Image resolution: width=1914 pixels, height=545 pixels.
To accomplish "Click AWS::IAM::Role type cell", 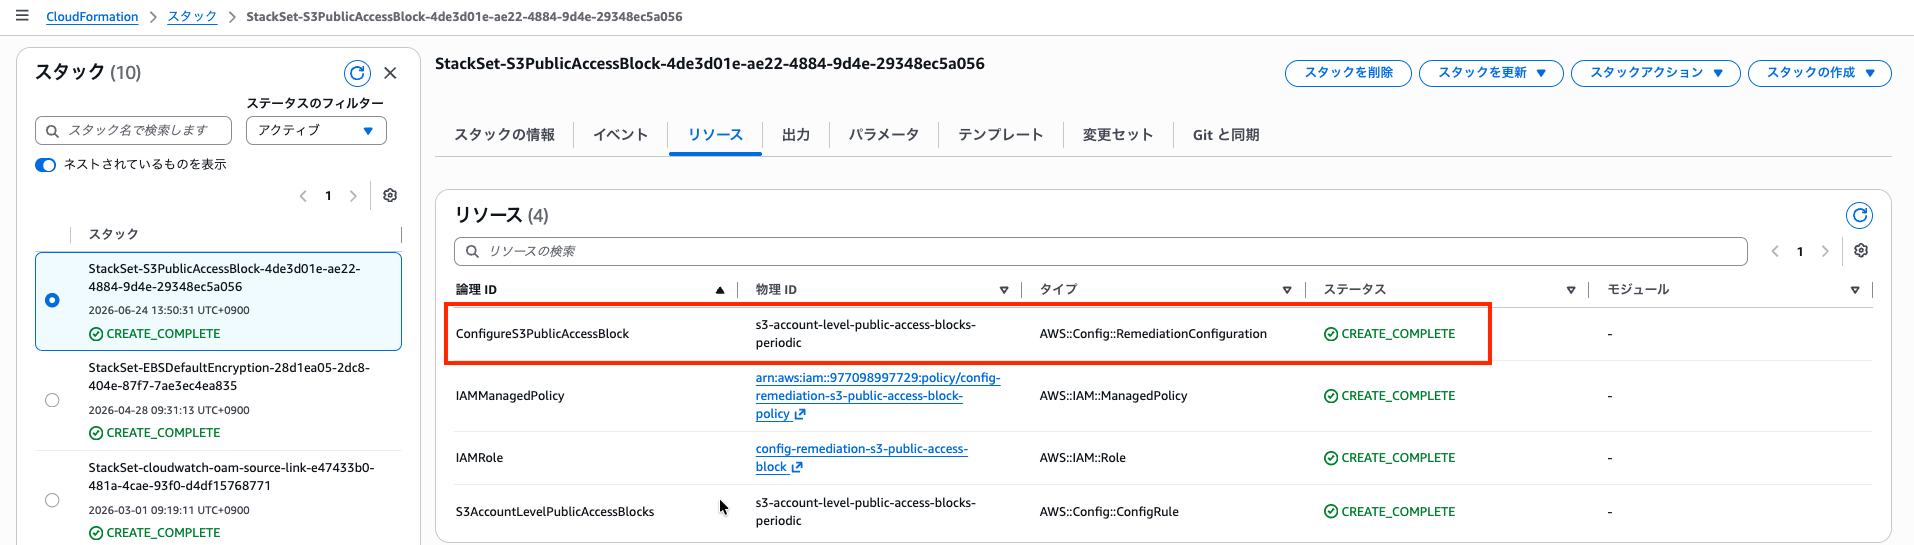I will click(x=1082, y=458).
